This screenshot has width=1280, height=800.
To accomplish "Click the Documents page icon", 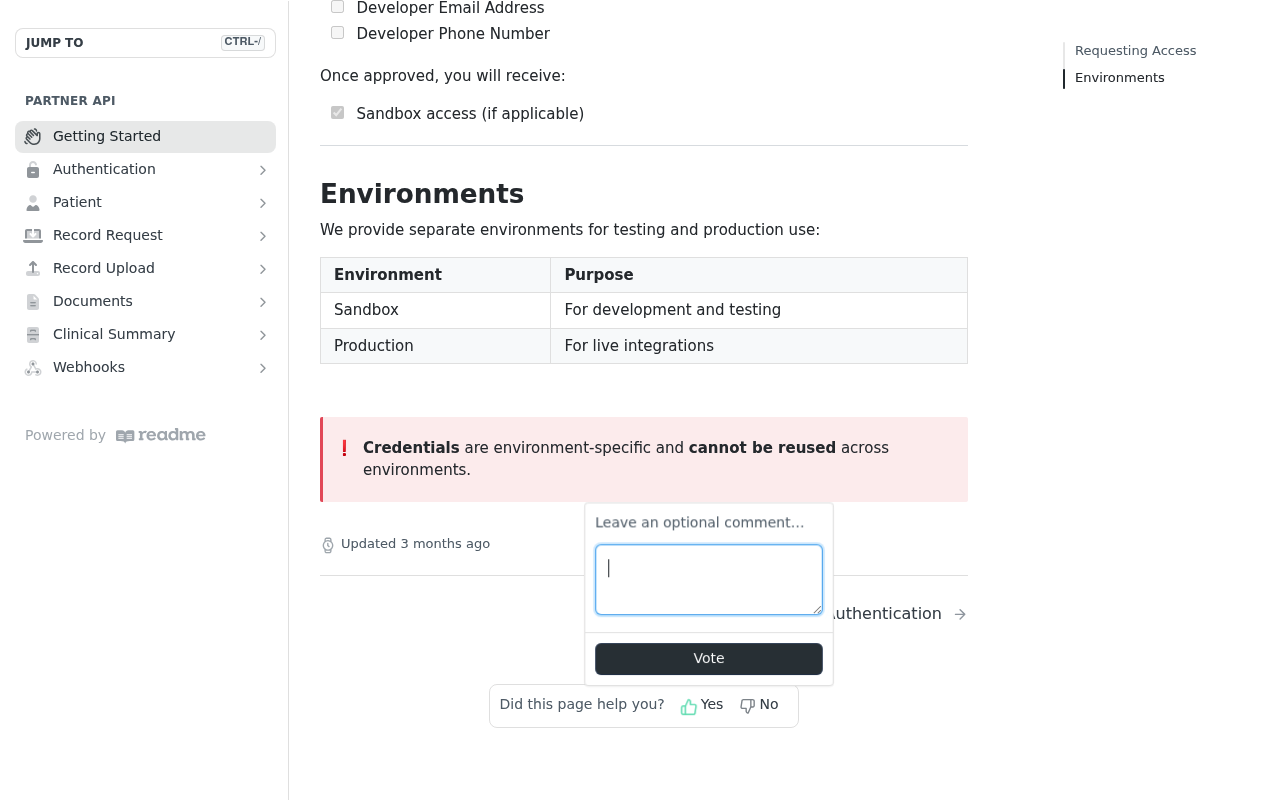I will tap(33, 302).
